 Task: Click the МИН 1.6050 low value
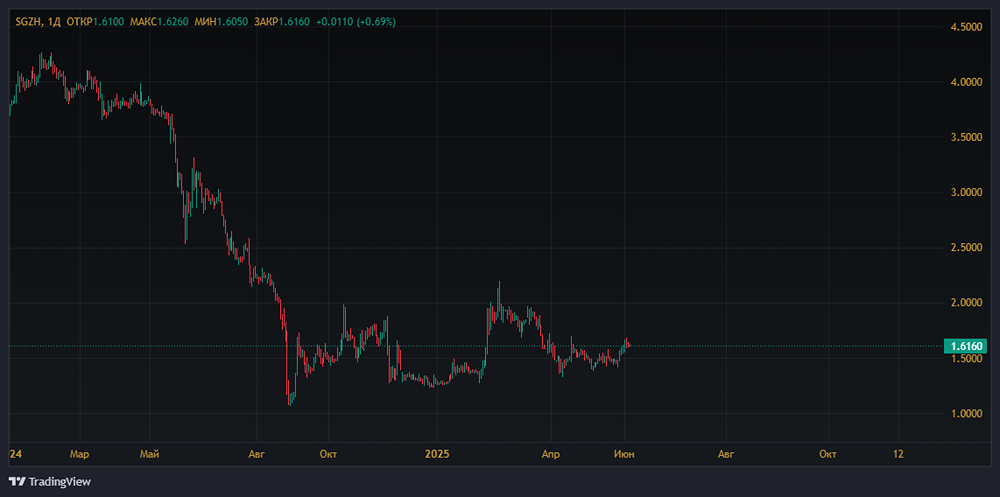[223, 22]
